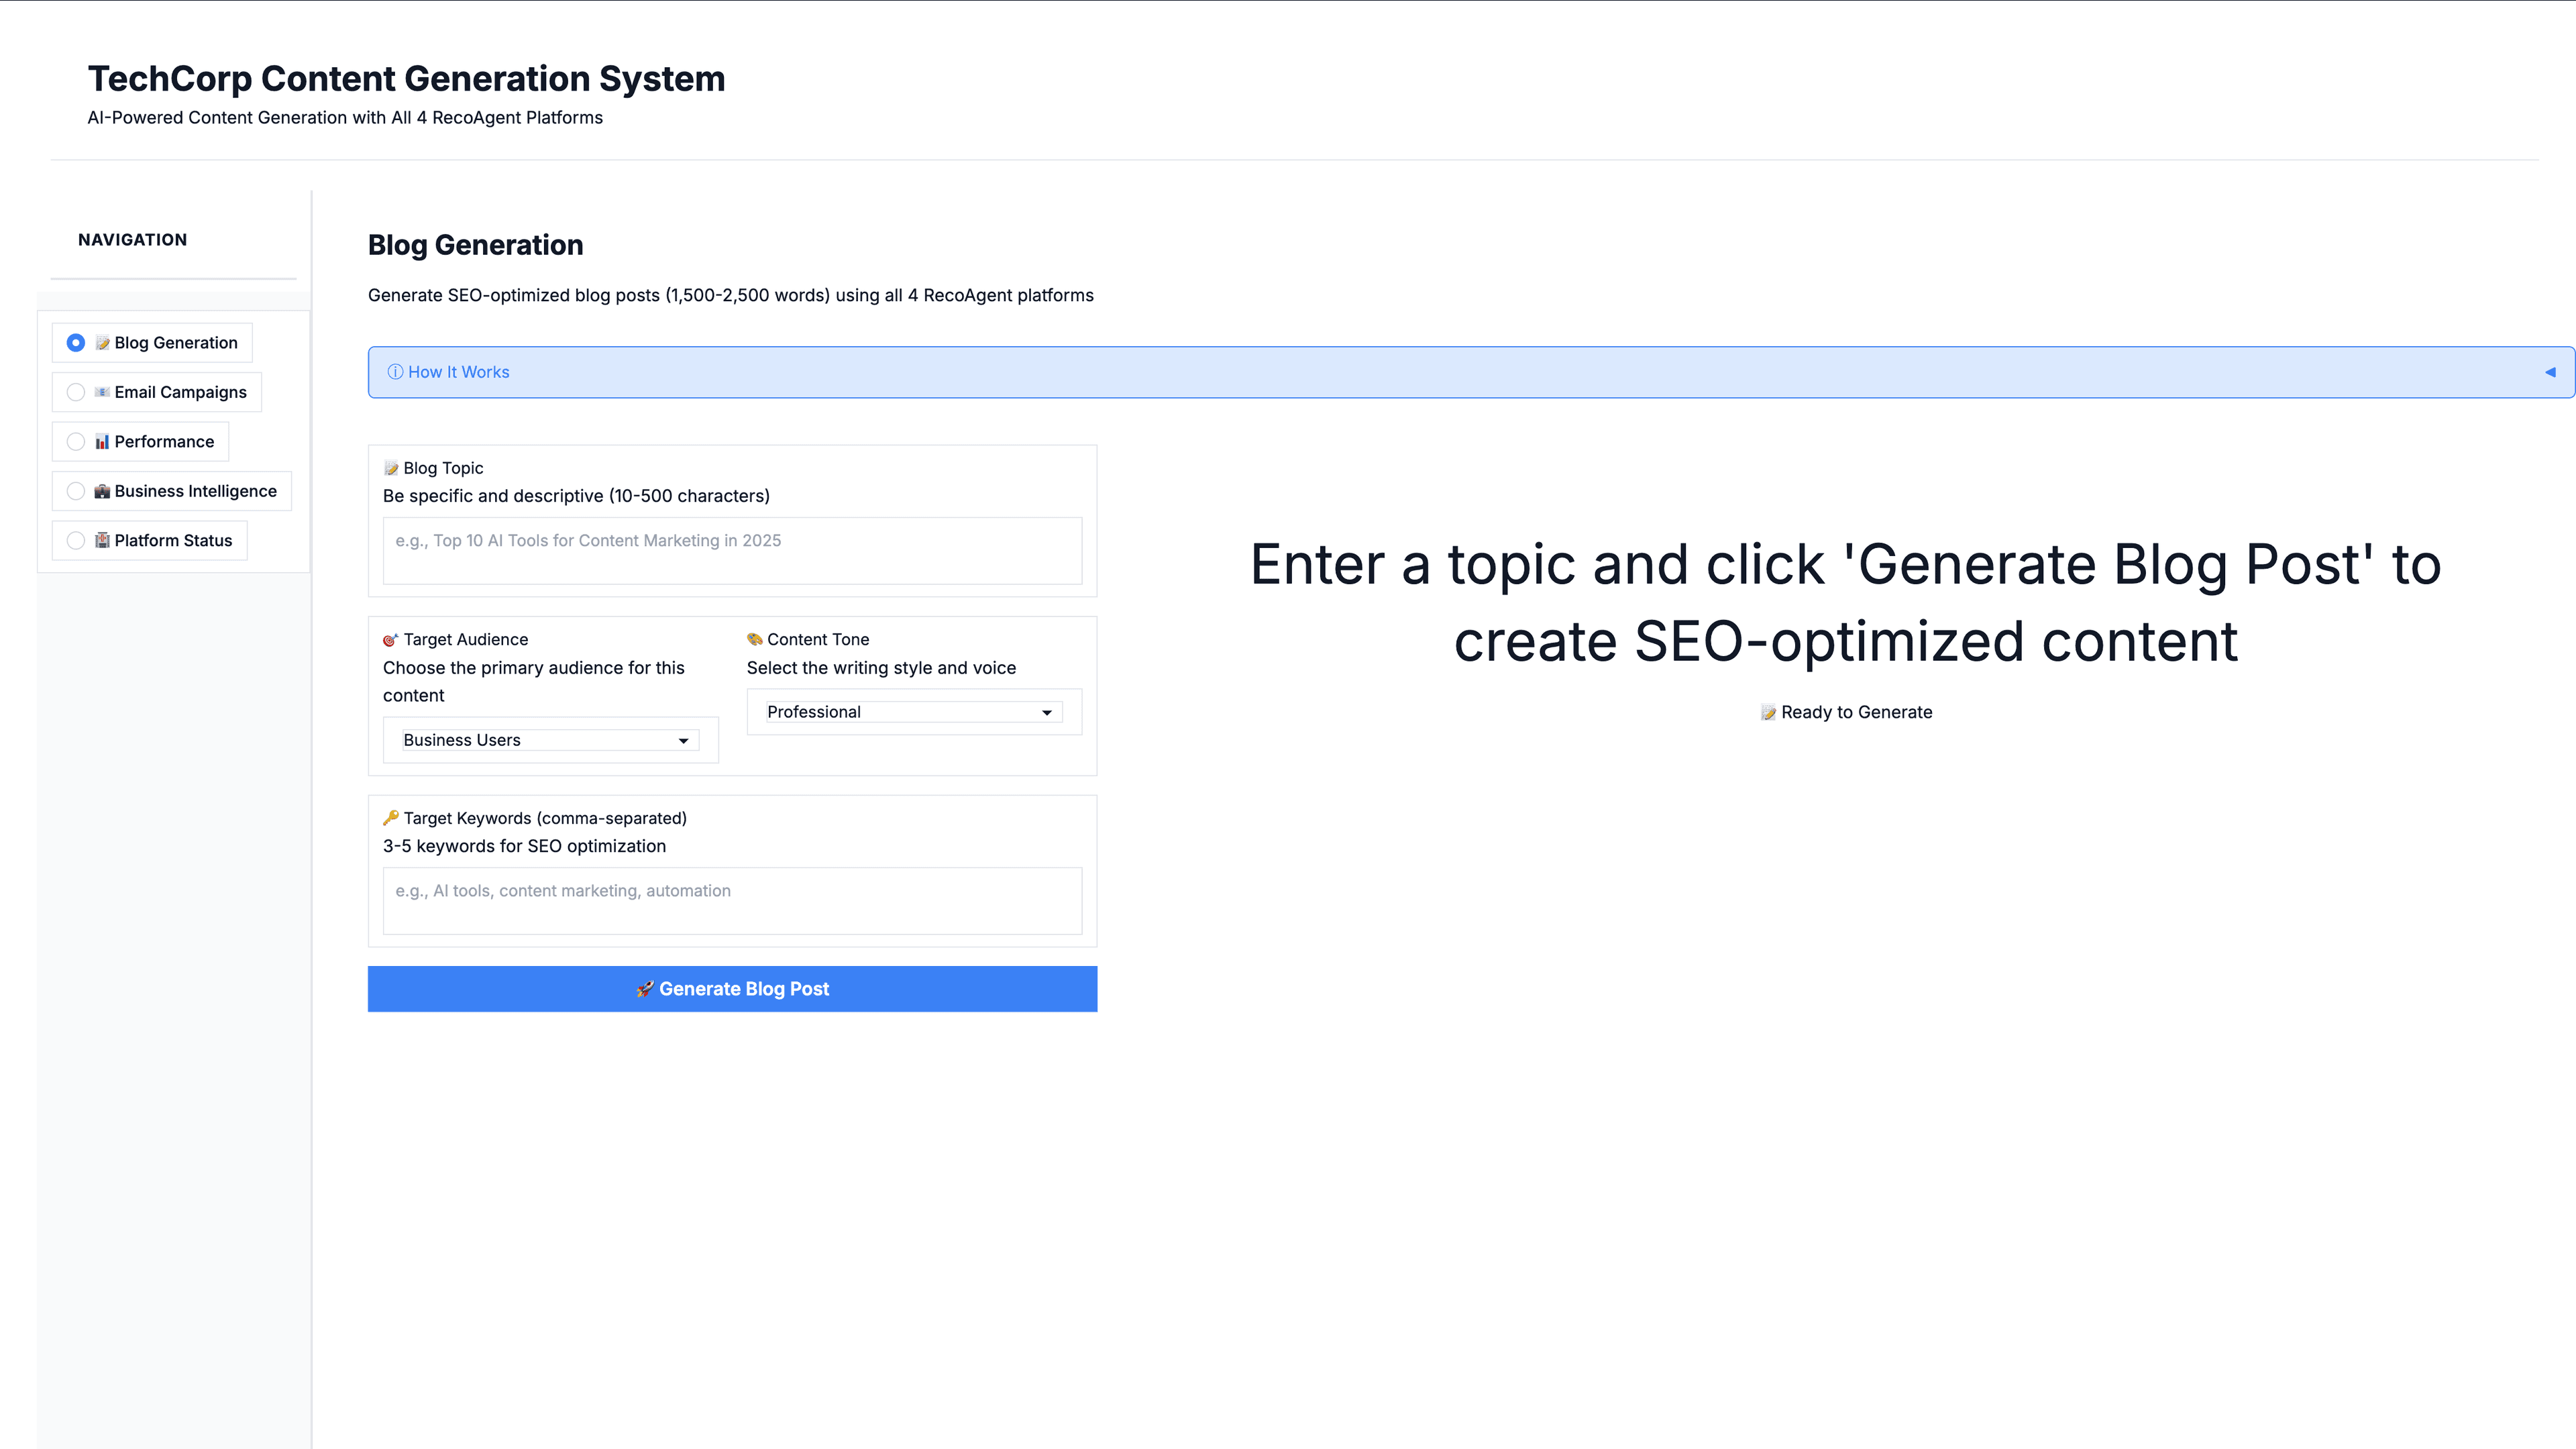Click the briefcase icon beside Business Intelligence

(102, 491)
